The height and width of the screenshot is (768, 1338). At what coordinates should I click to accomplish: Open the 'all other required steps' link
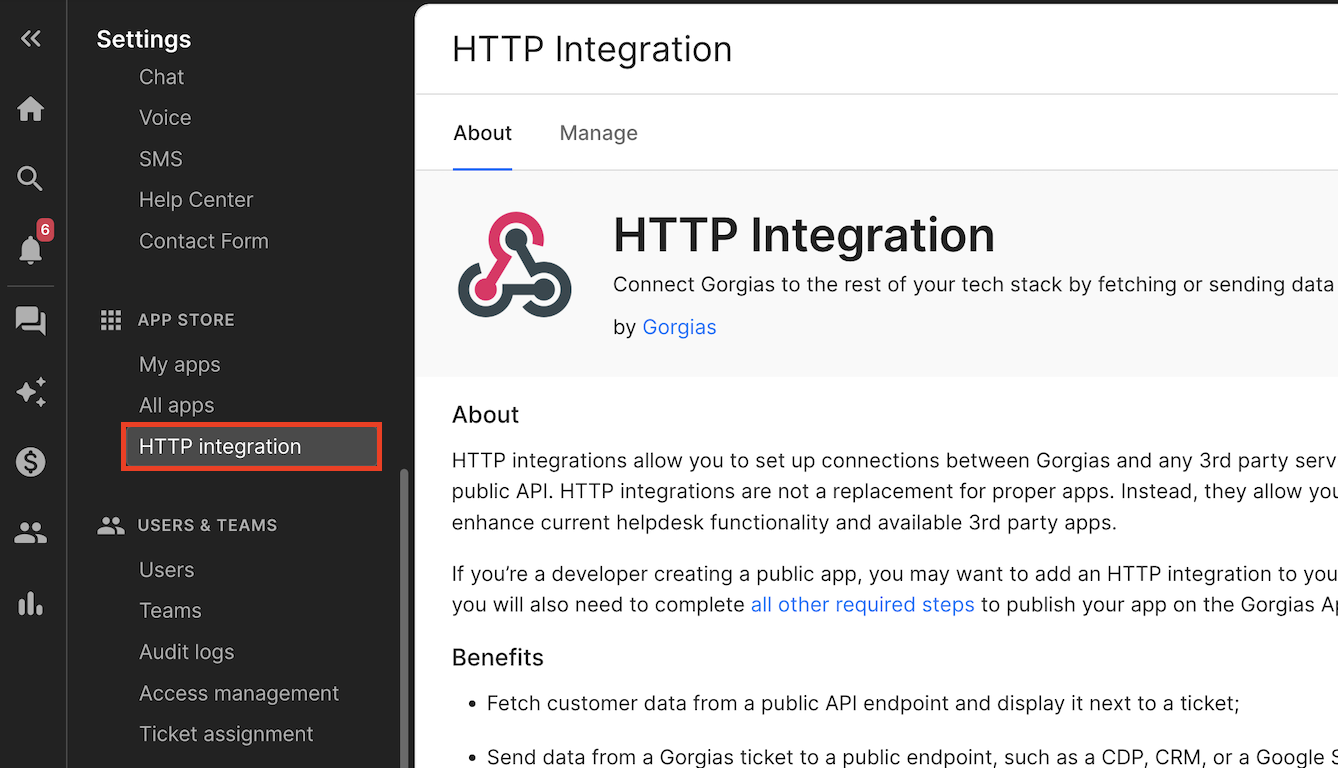[863, 605]
